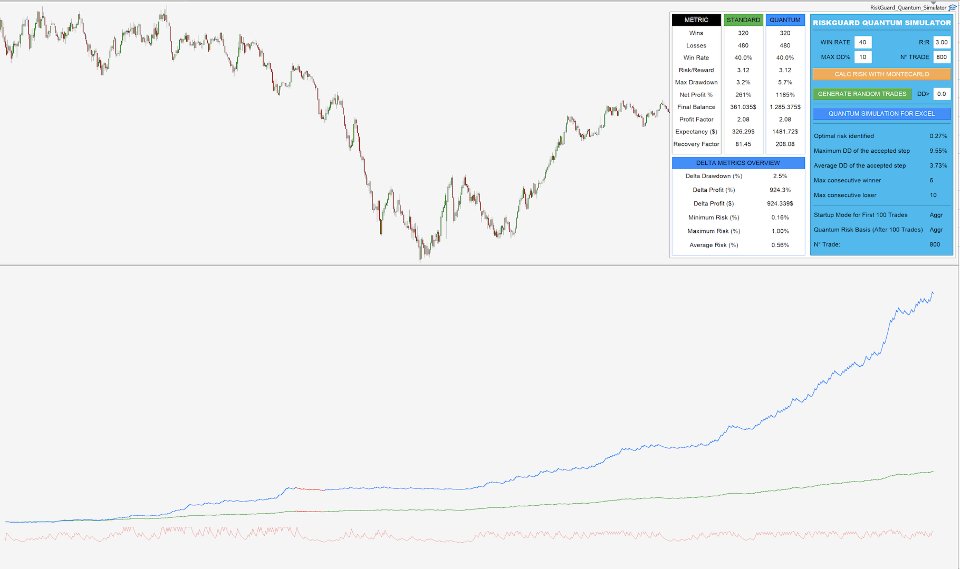
Task: Select the MAX DD% input box
Action: click(863, 57)
